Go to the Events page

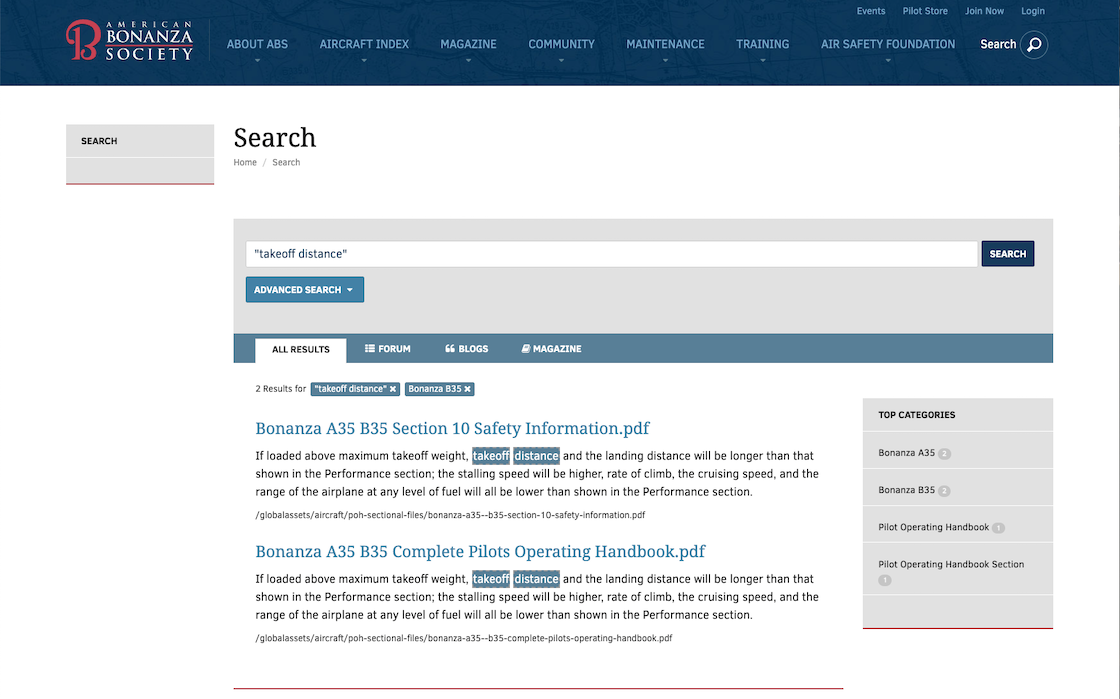click(x=871, y=11)
